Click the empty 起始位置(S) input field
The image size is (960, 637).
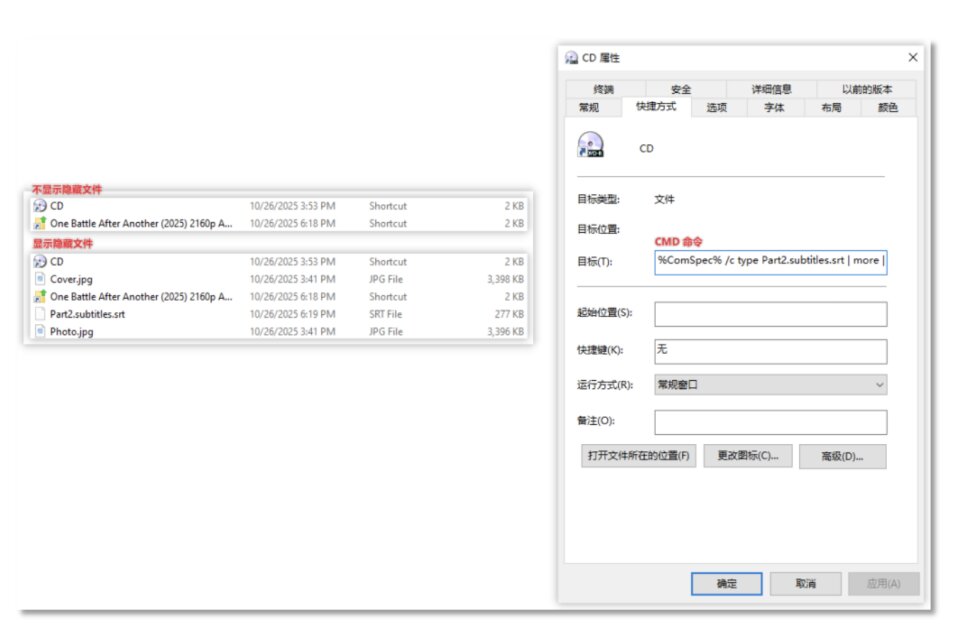click(770, 314)
